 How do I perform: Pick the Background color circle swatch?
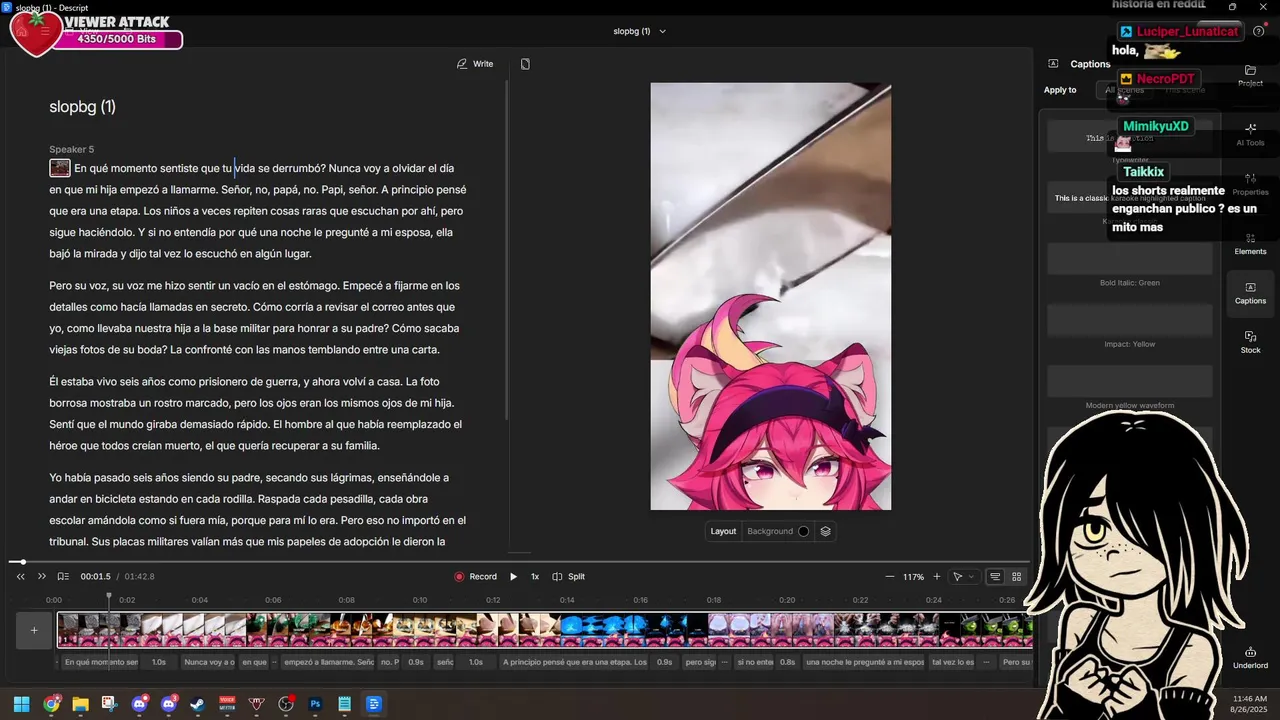click(x=803, y=531)
